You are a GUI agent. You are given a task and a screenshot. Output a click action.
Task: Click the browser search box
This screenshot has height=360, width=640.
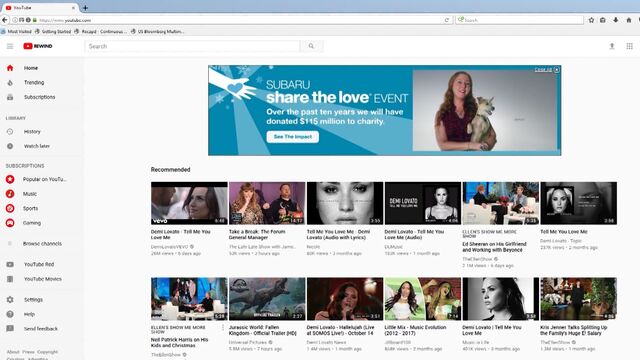(x=520, y=20)
